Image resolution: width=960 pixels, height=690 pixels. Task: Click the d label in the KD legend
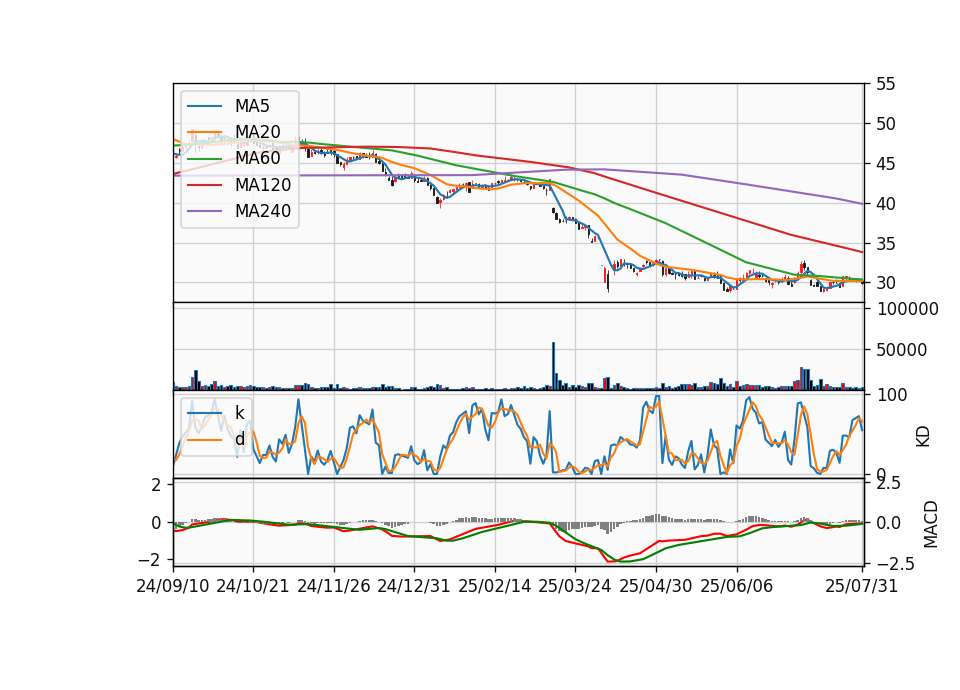point(239,439)
